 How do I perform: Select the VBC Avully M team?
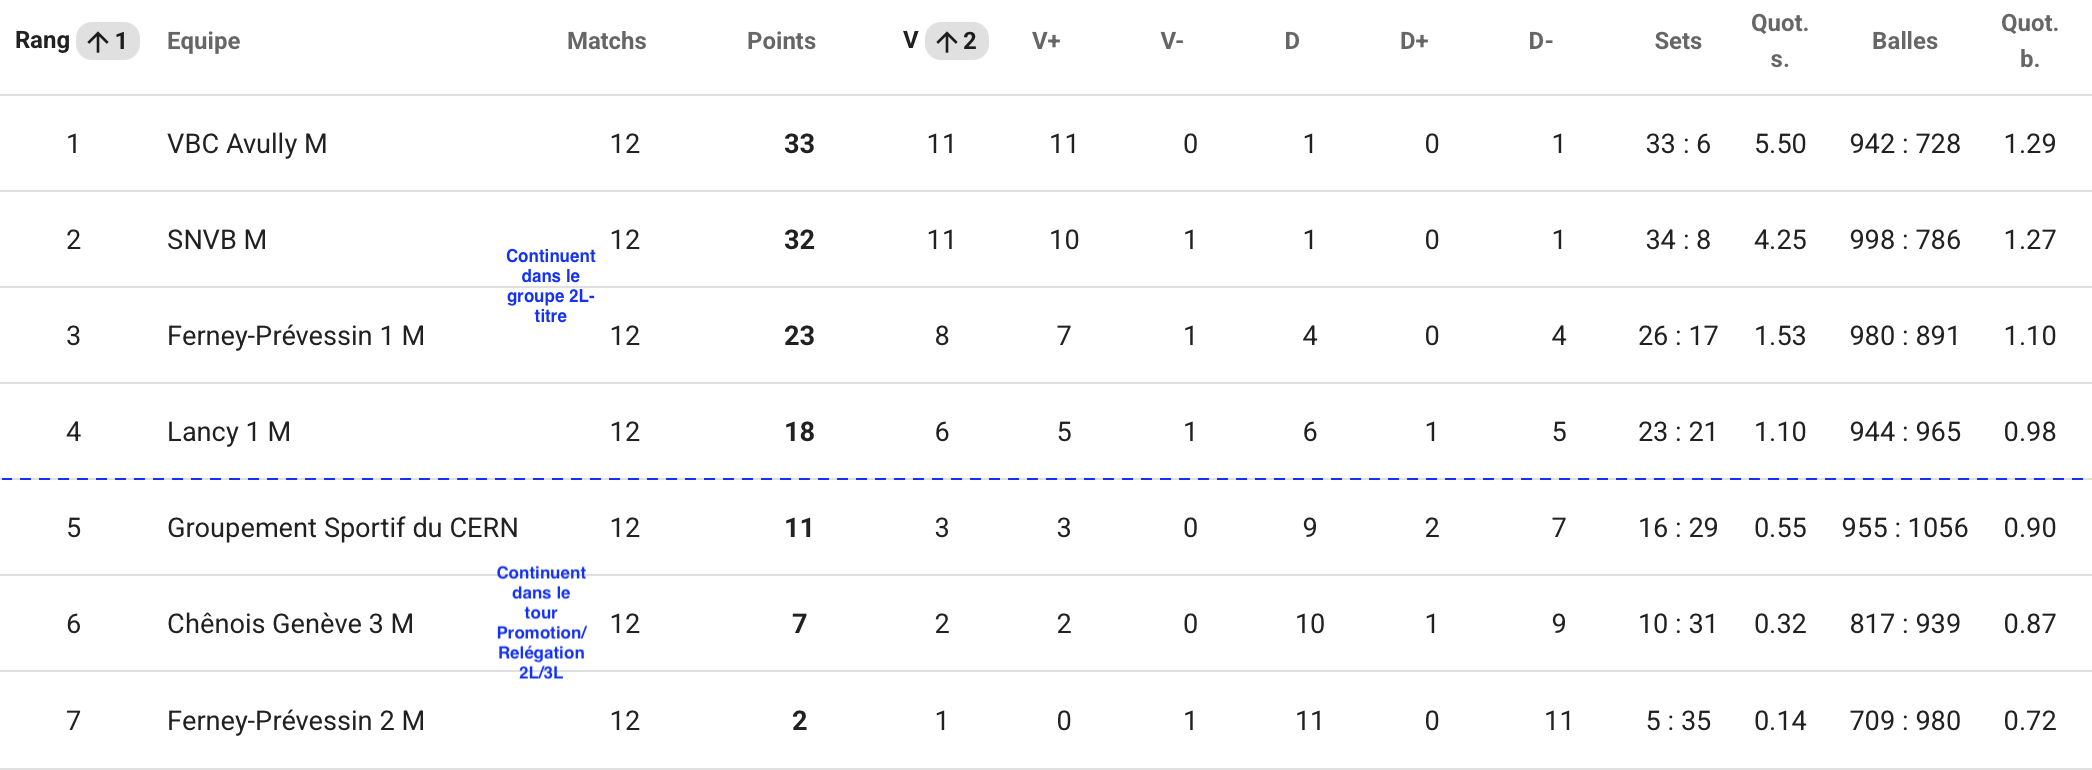pos(247,144)
